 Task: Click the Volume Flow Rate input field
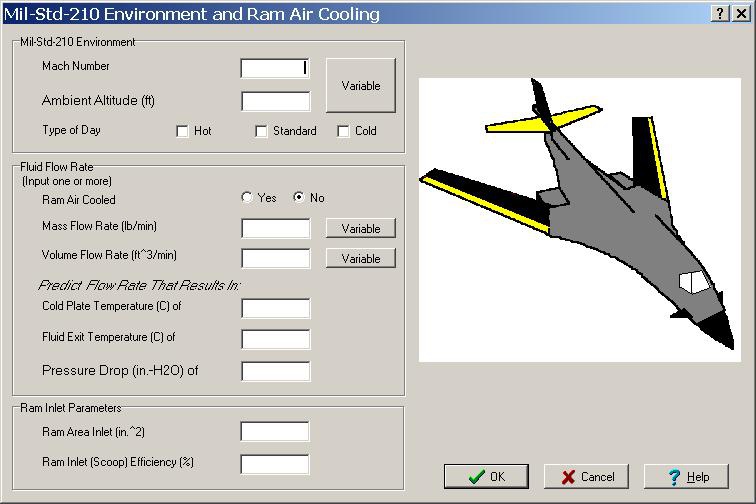coord(275,258)
